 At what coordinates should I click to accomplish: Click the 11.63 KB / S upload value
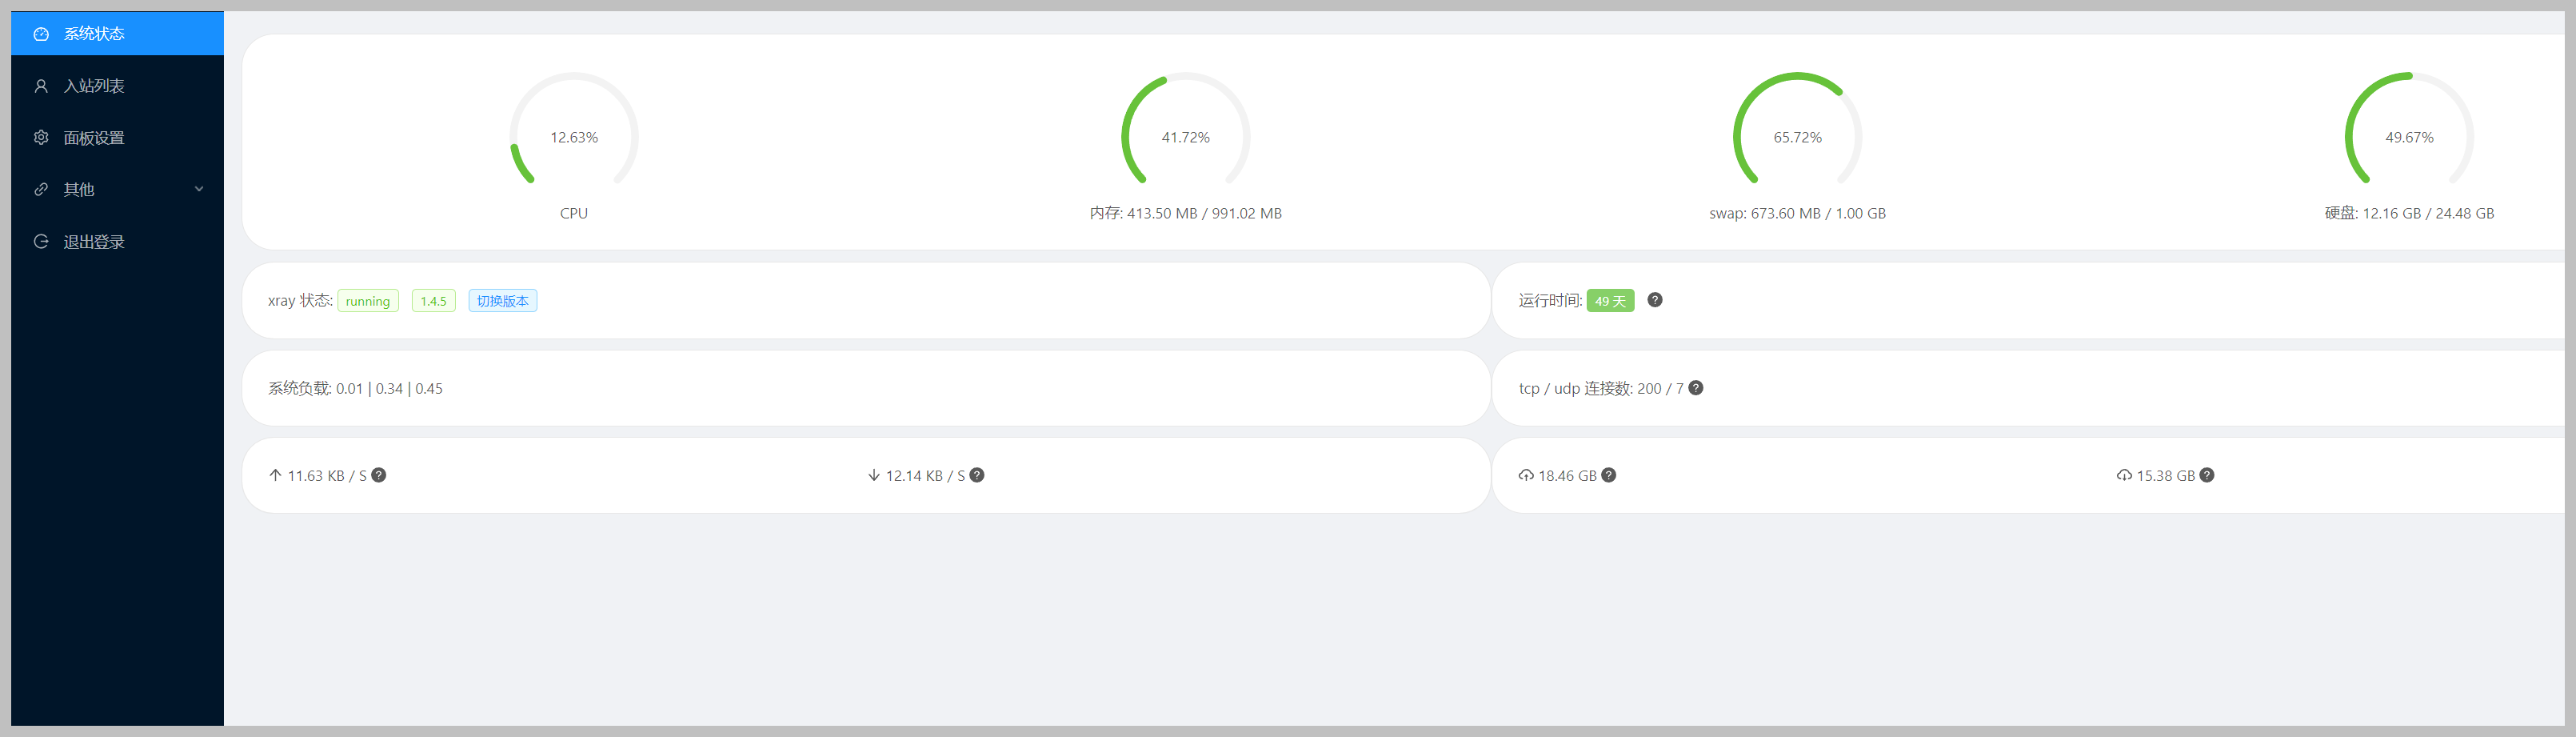[328, 476]
